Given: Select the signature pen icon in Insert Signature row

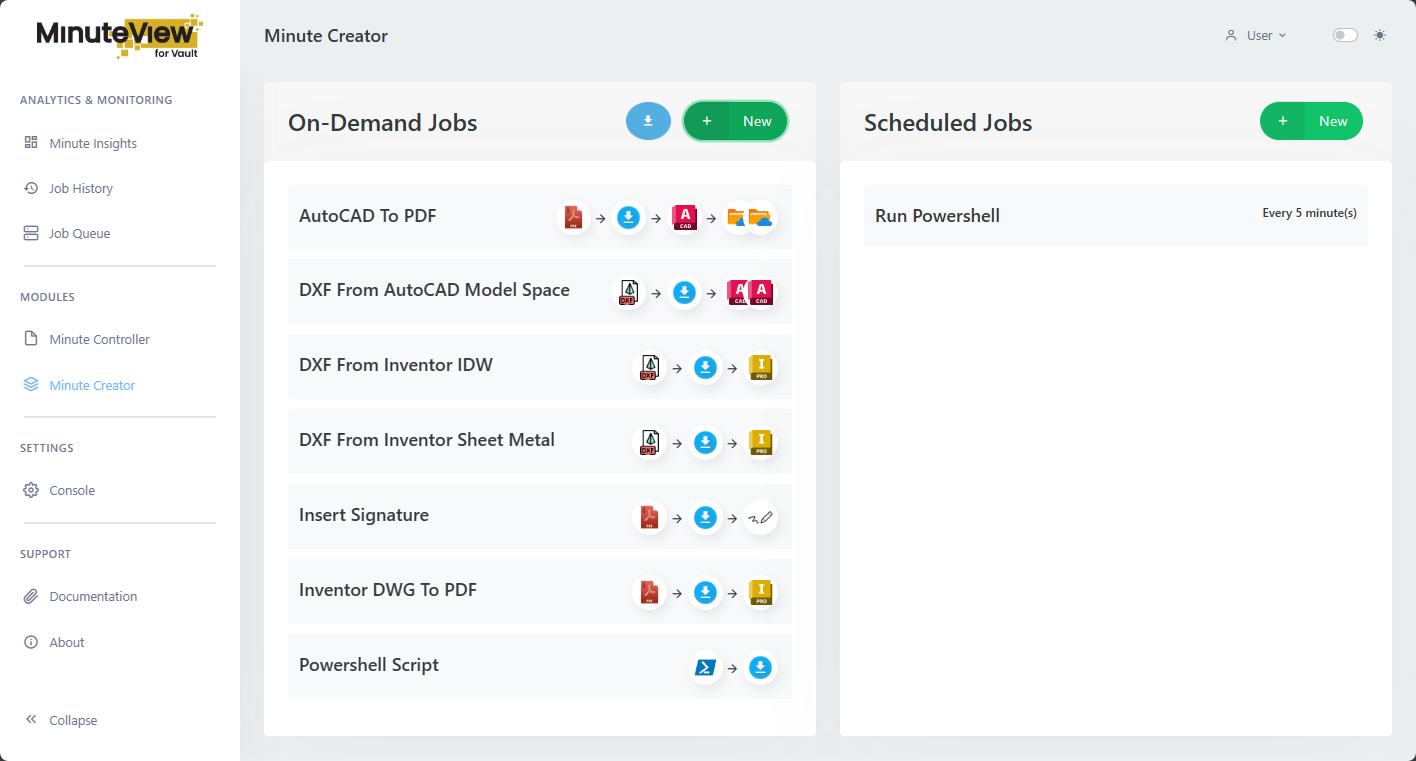Looking at the screenshot, I should (761, 517).
